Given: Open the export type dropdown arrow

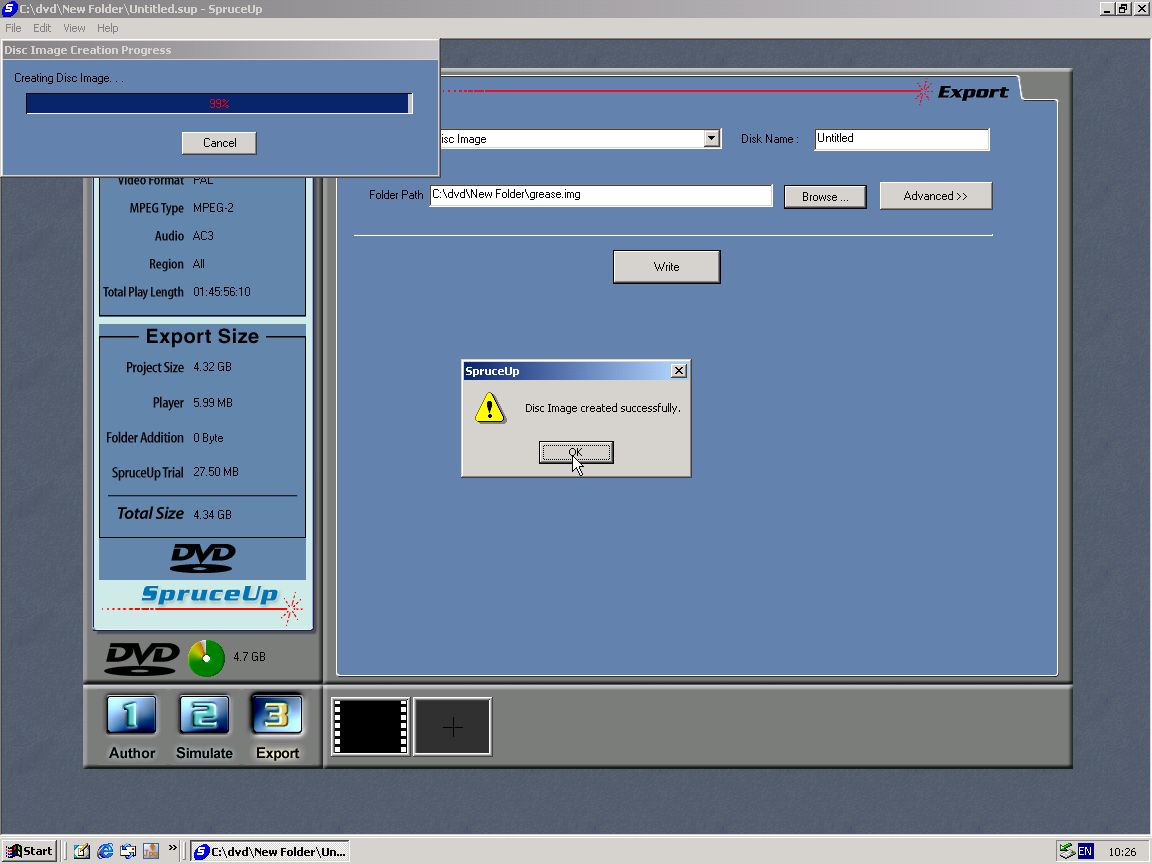Looking at the screenshot, I should (711, 138).
